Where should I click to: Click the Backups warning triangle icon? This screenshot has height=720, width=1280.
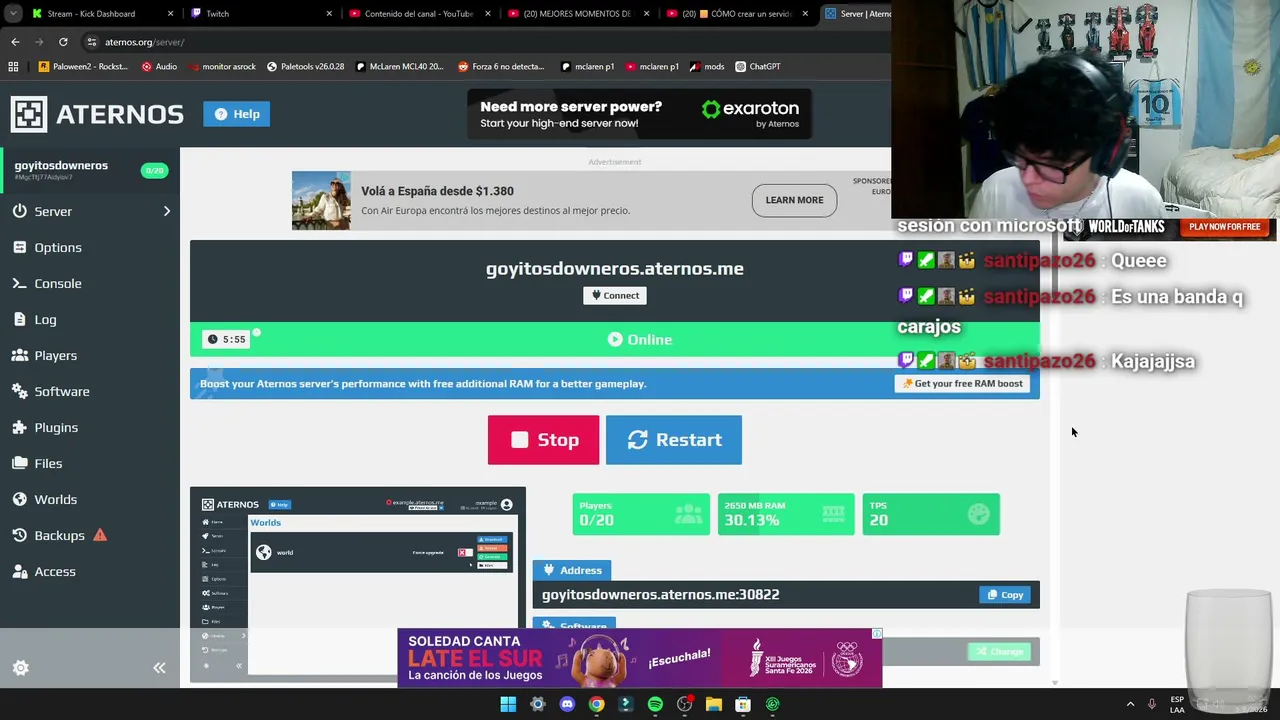tap(100, 535)
